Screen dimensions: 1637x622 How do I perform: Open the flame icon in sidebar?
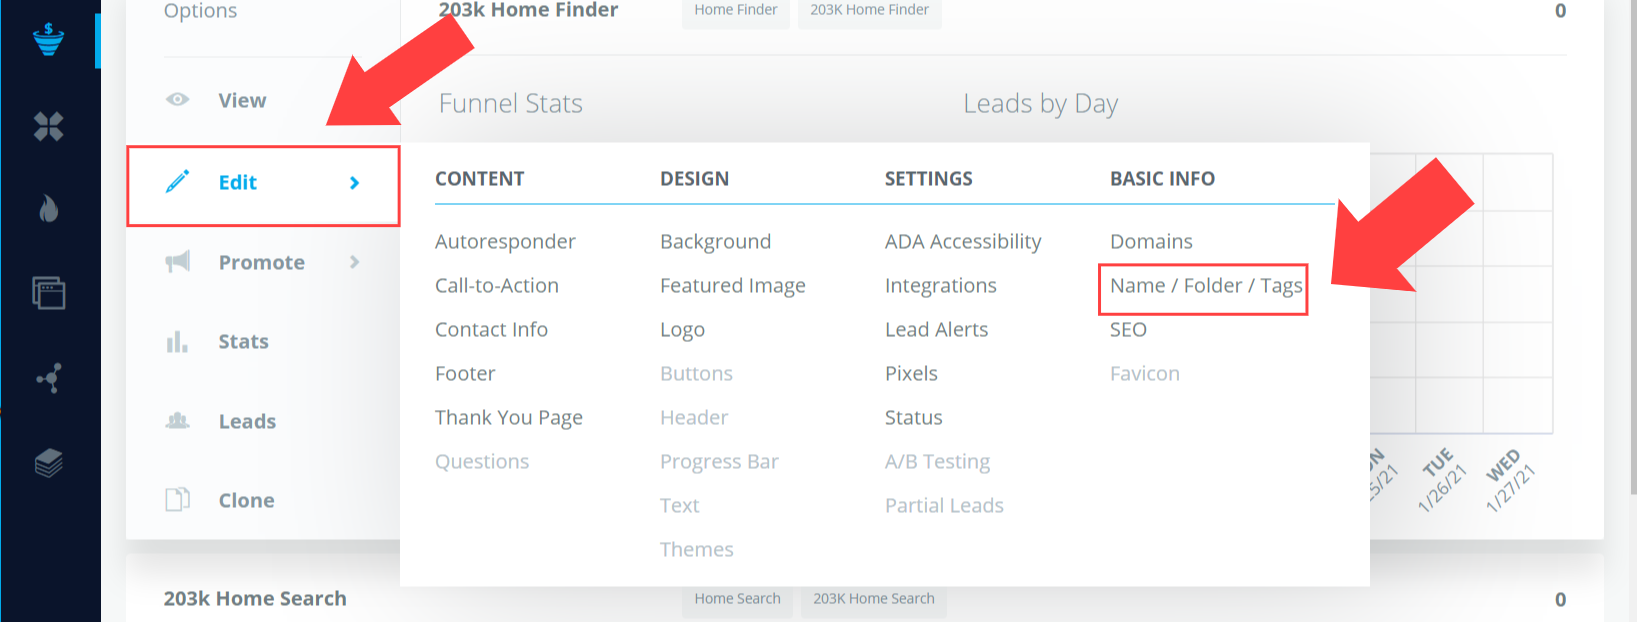click(48, 208)
